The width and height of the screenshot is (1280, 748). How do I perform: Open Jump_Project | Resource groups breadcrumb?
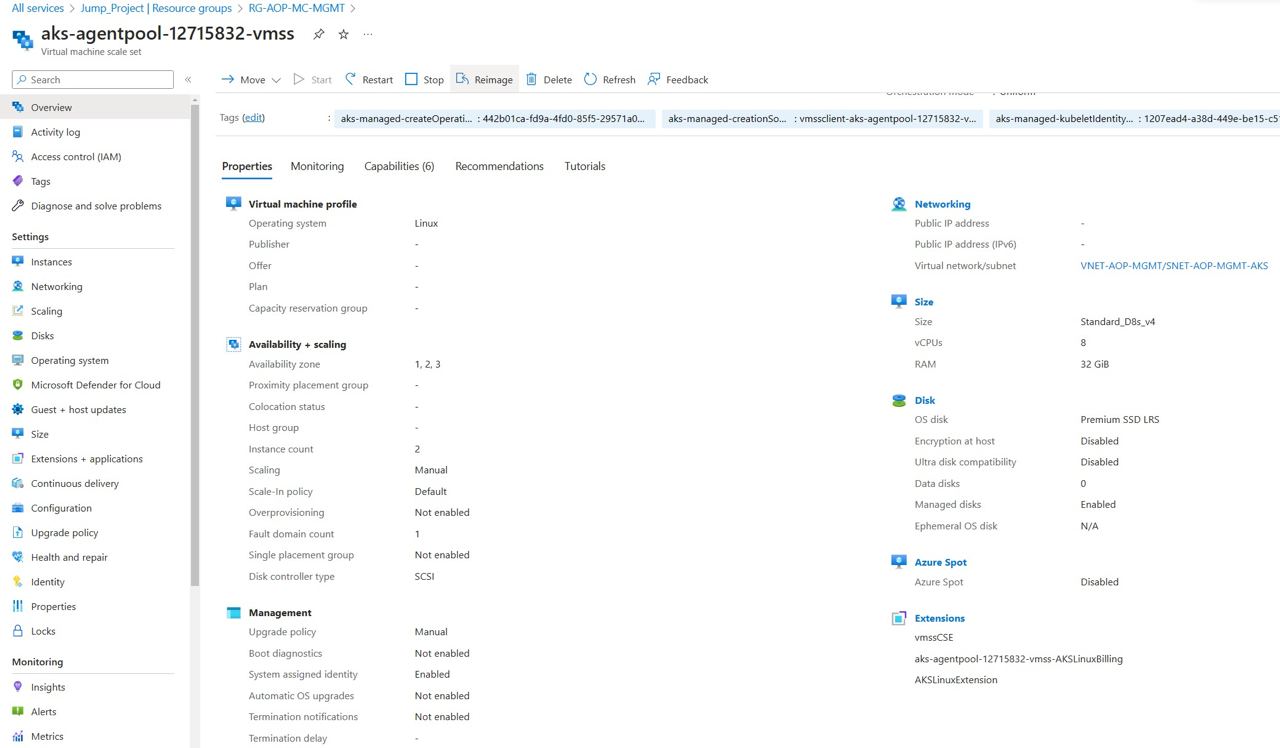tap(156, 8)
